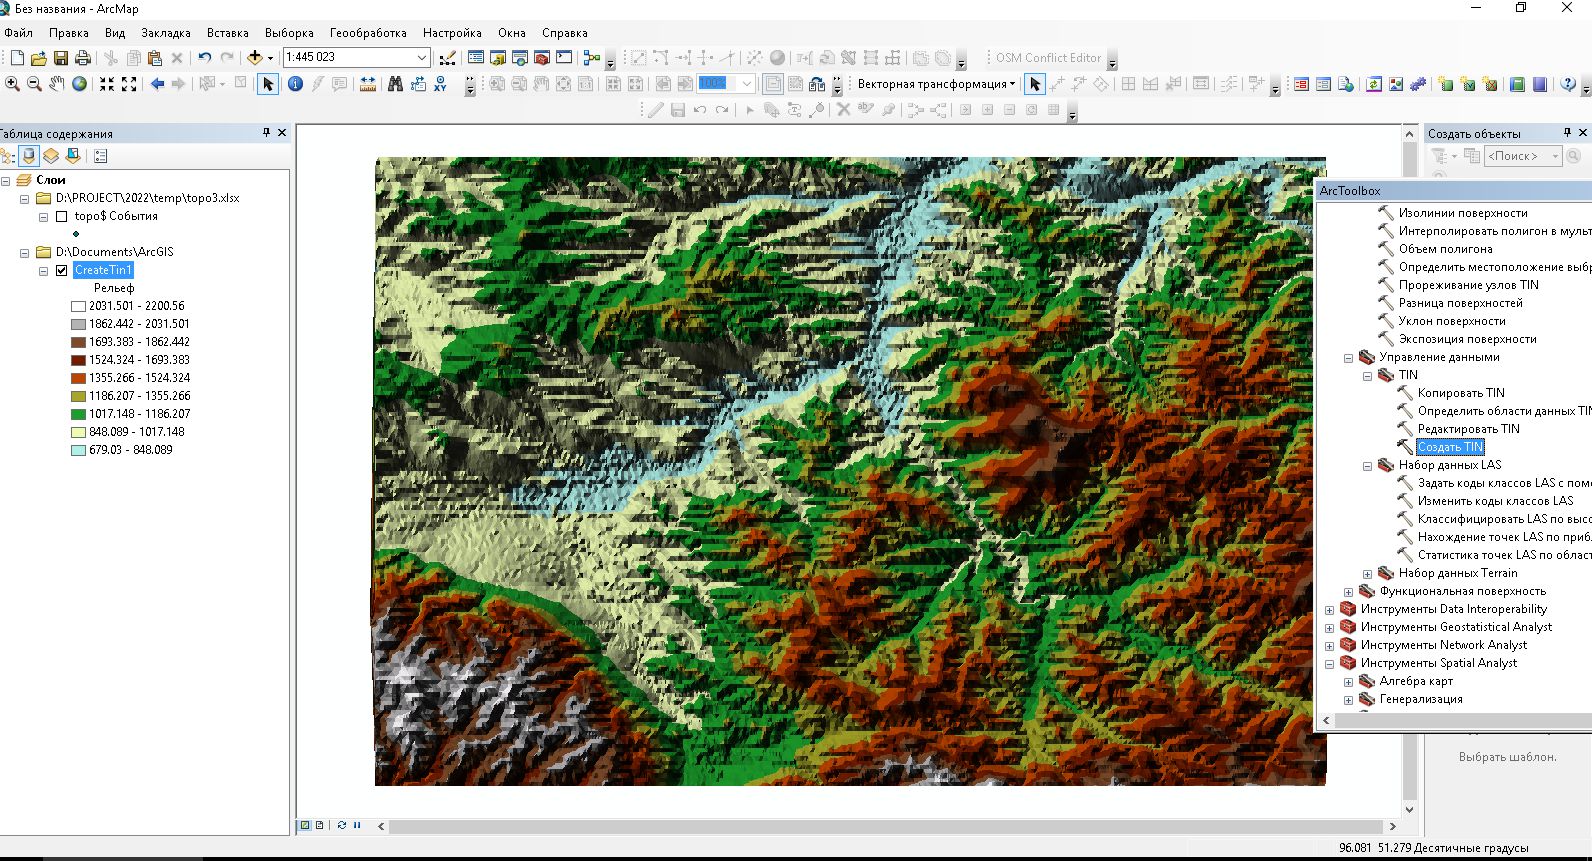The height and width of the screenshot is (861, 1592).
Task: Select the Pan hand tool
Action: [x=56, y=84]
